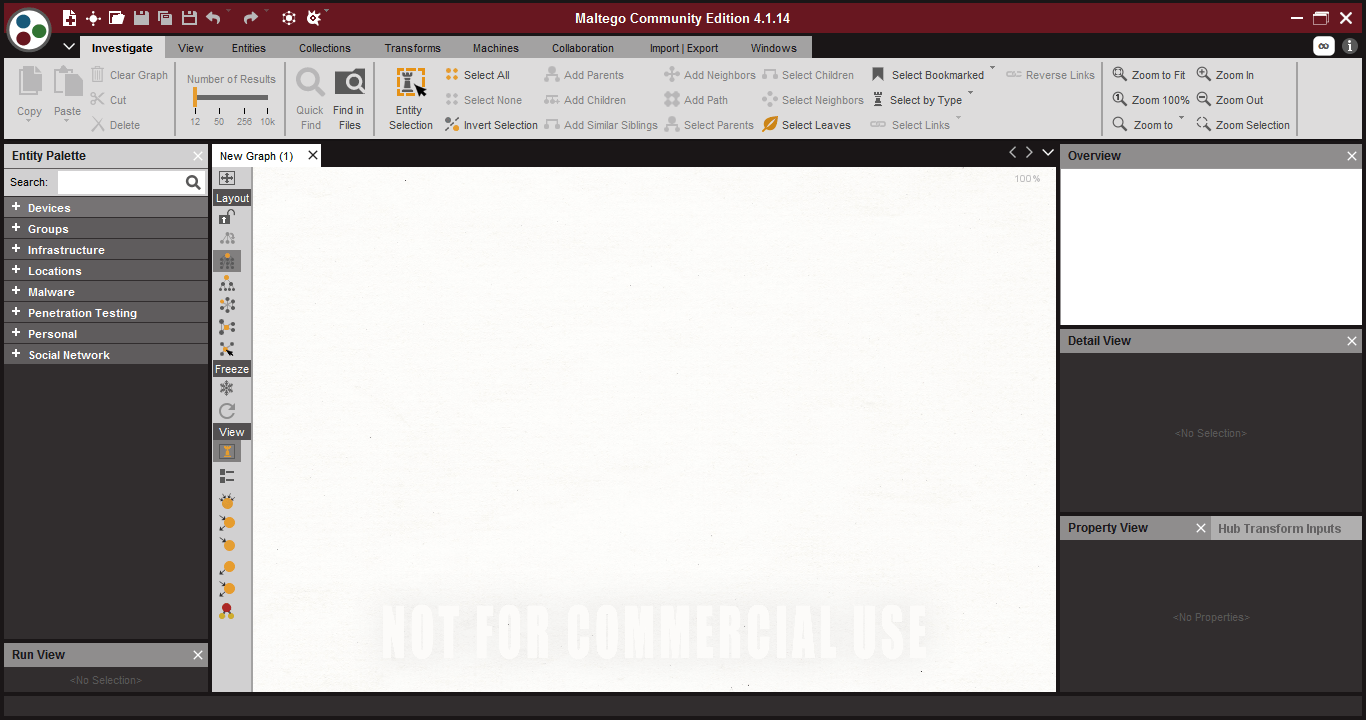
Task: Show the next graph tab arrow
Action: (1029, 152)
